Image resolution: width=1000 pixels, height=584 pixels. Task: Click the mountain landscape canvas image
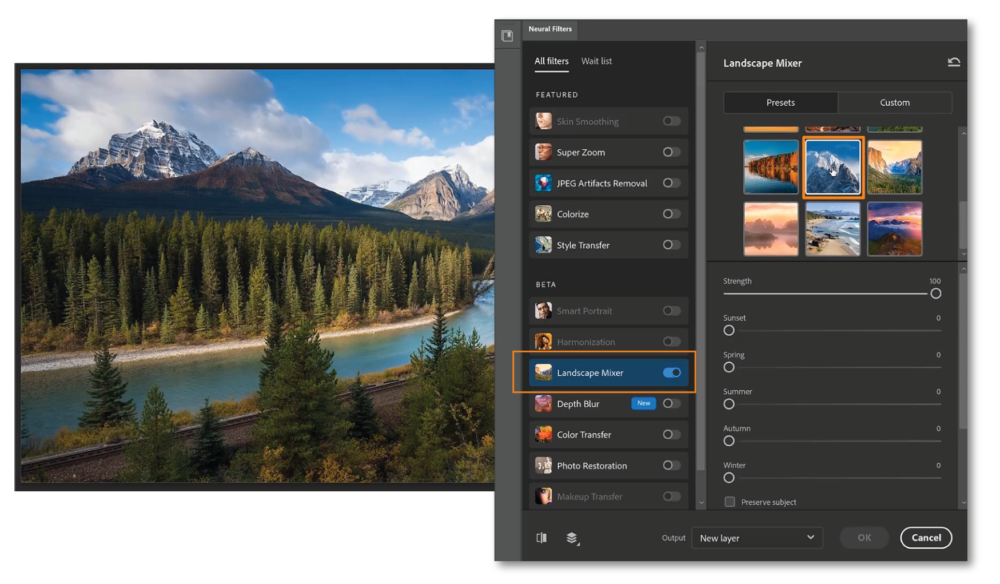[x=258, y=276]
